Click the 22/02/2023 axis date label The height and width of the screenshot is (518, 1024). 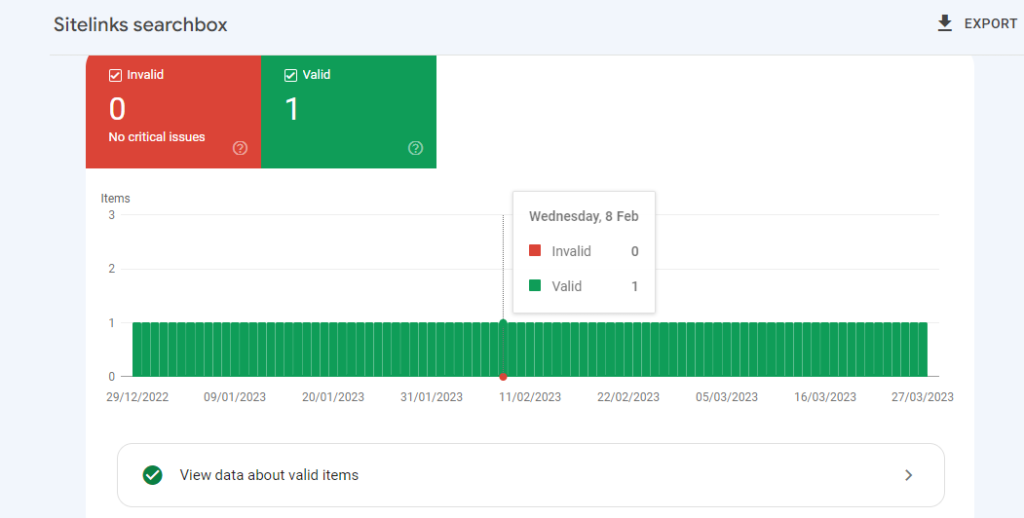(628, 397)
